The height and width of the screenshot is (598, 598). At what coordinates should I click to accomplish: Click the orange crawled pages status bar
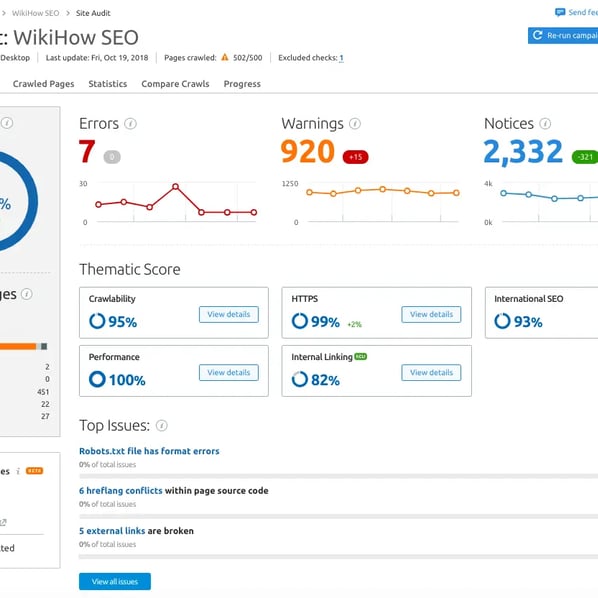pyautogui.click(x=18, y=346)
